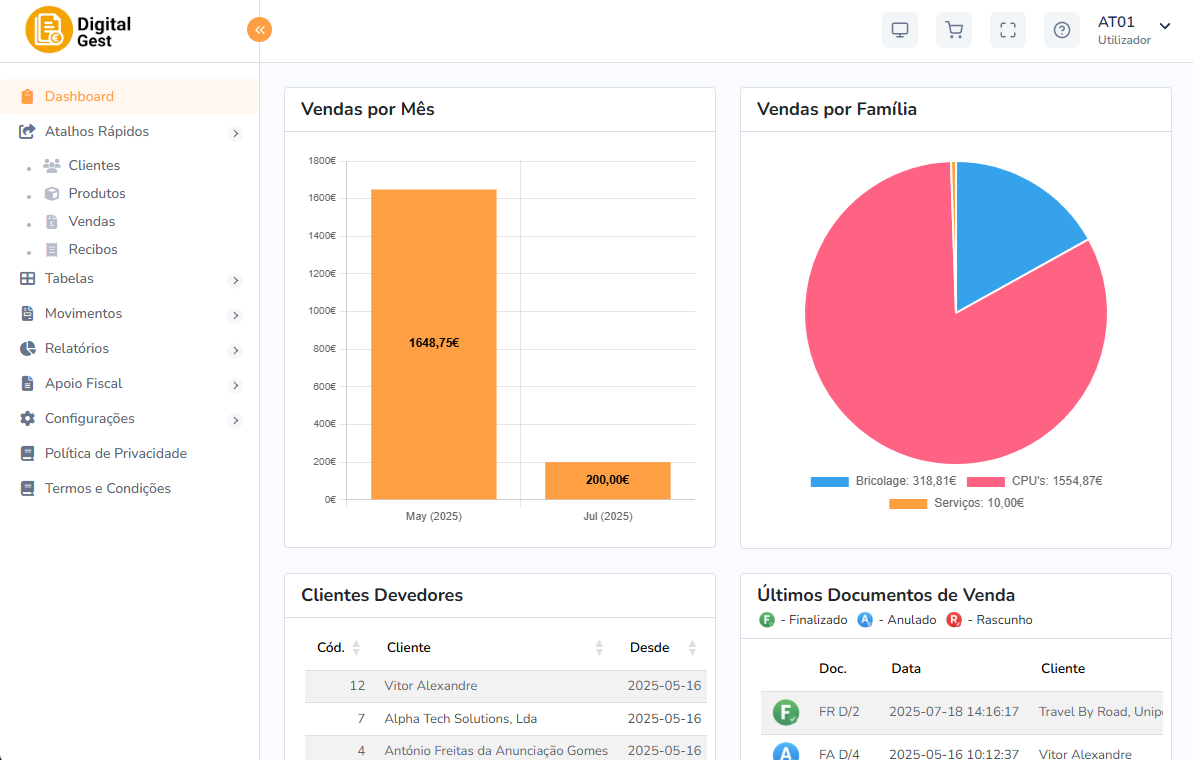Open the shopping cart icon
Screen dimensions: 1193x760
953,30
